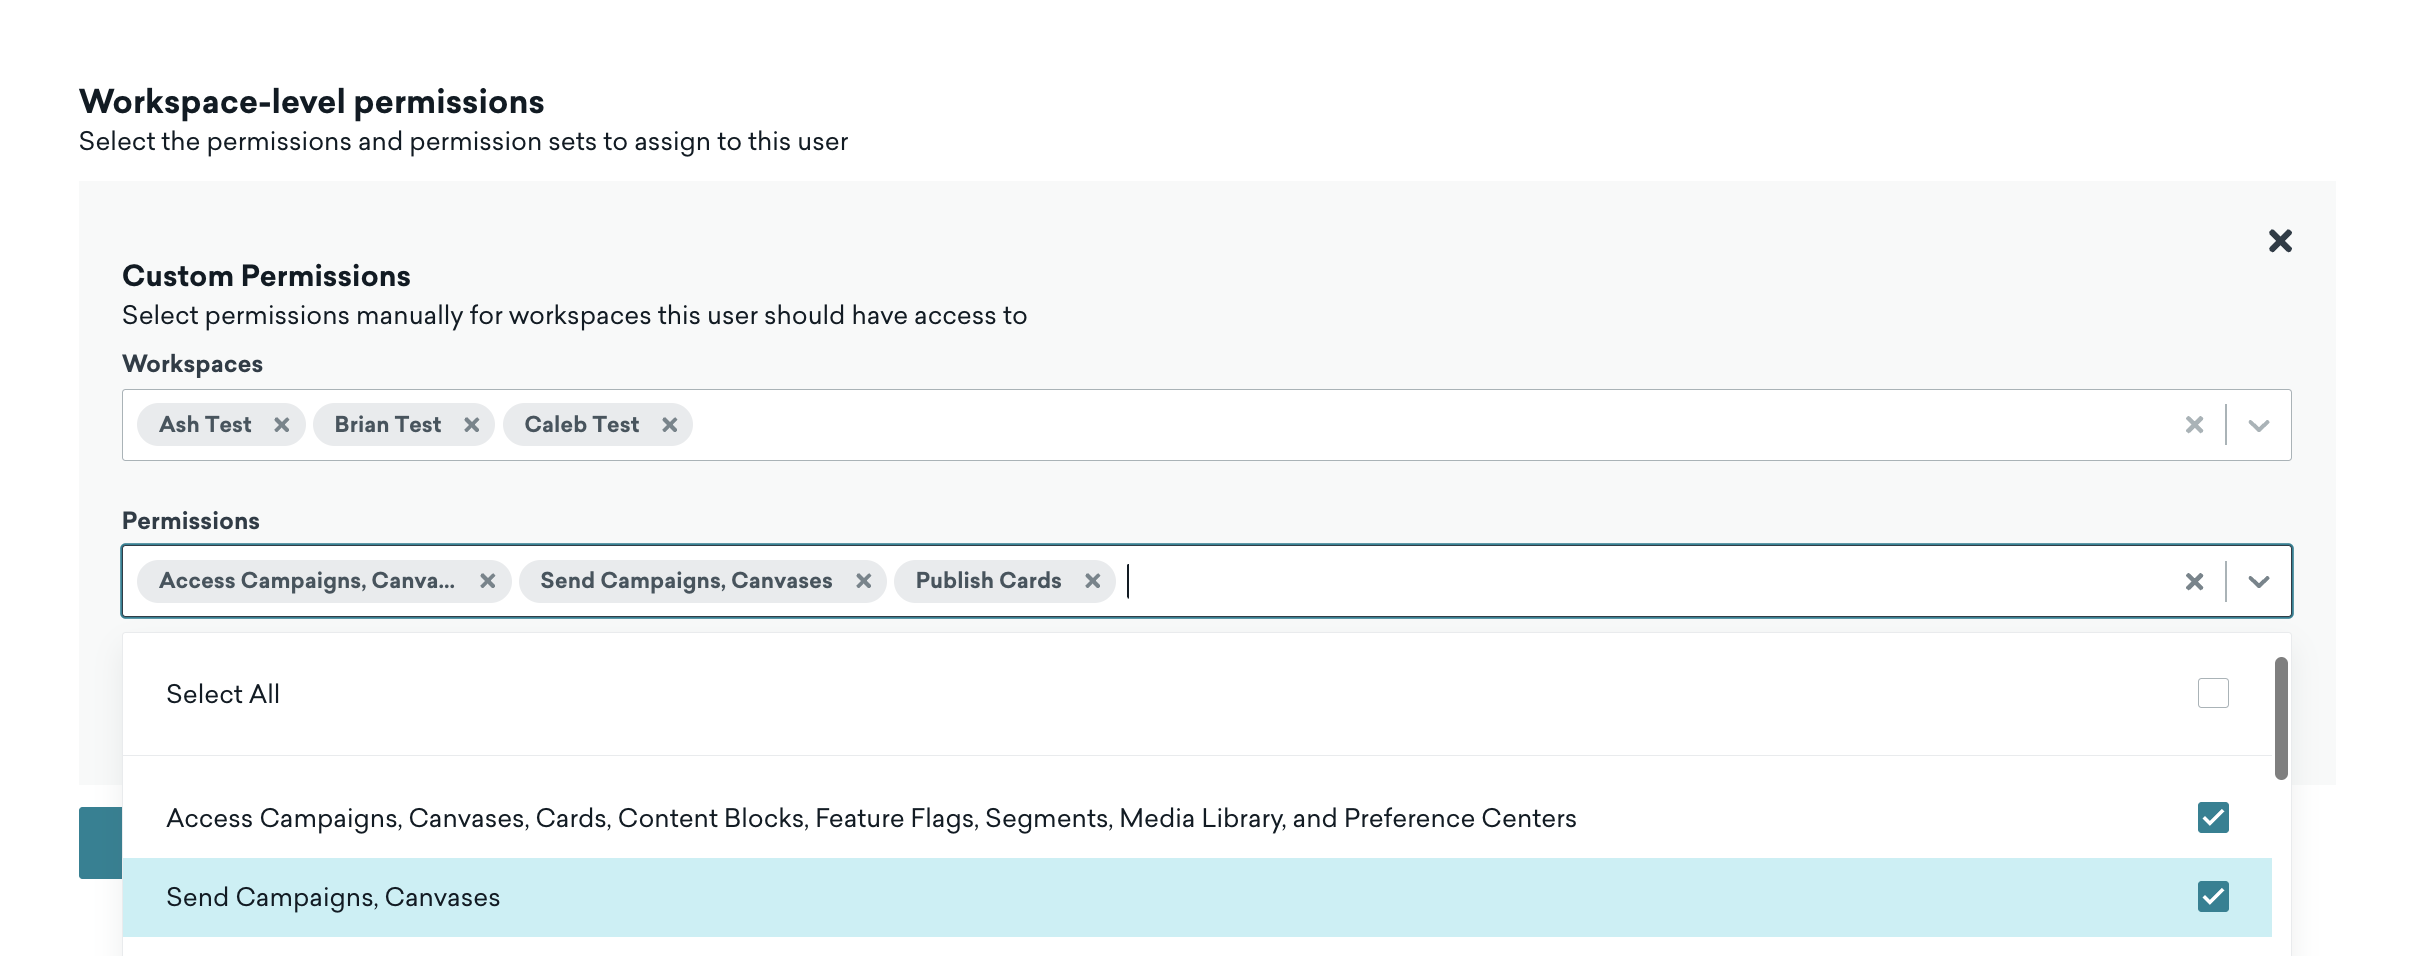
Task: Remove the Publish Cards permission chip
Action: 1093,581
